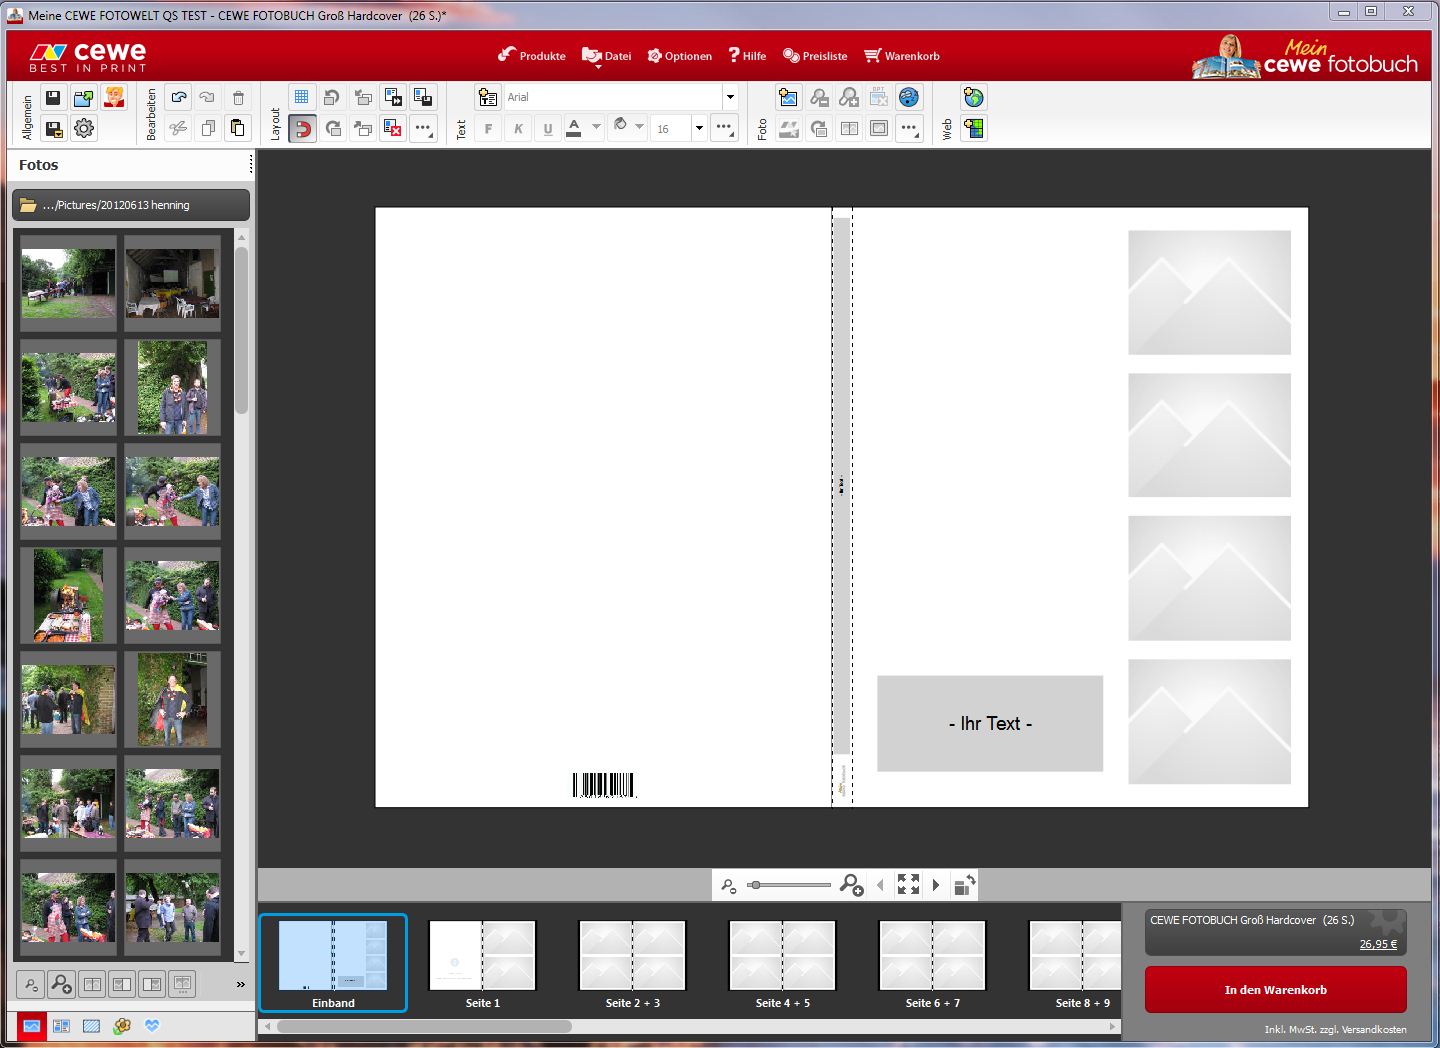Open the Warenkorb from the top menu

[x=902, y=56]
